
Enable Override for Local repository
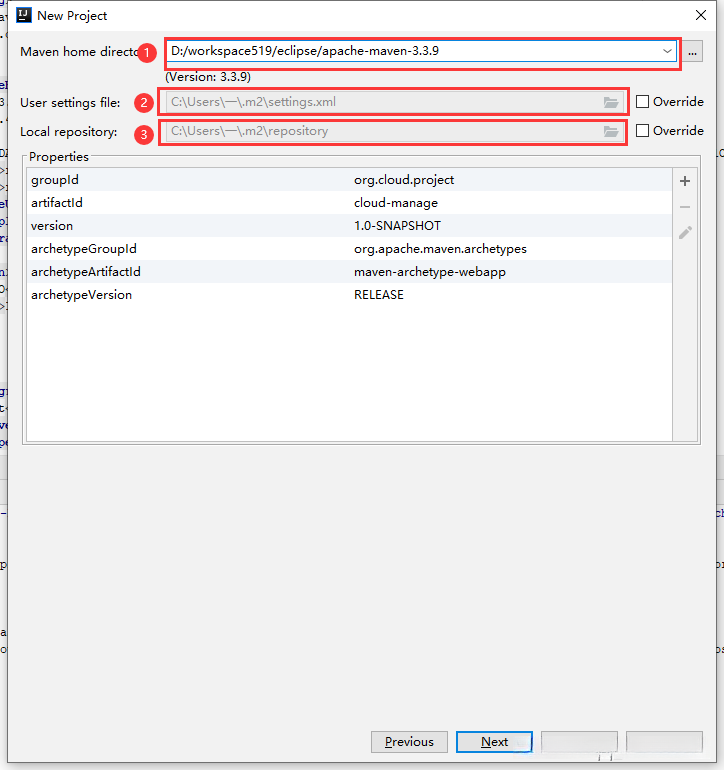click(642, 131)
